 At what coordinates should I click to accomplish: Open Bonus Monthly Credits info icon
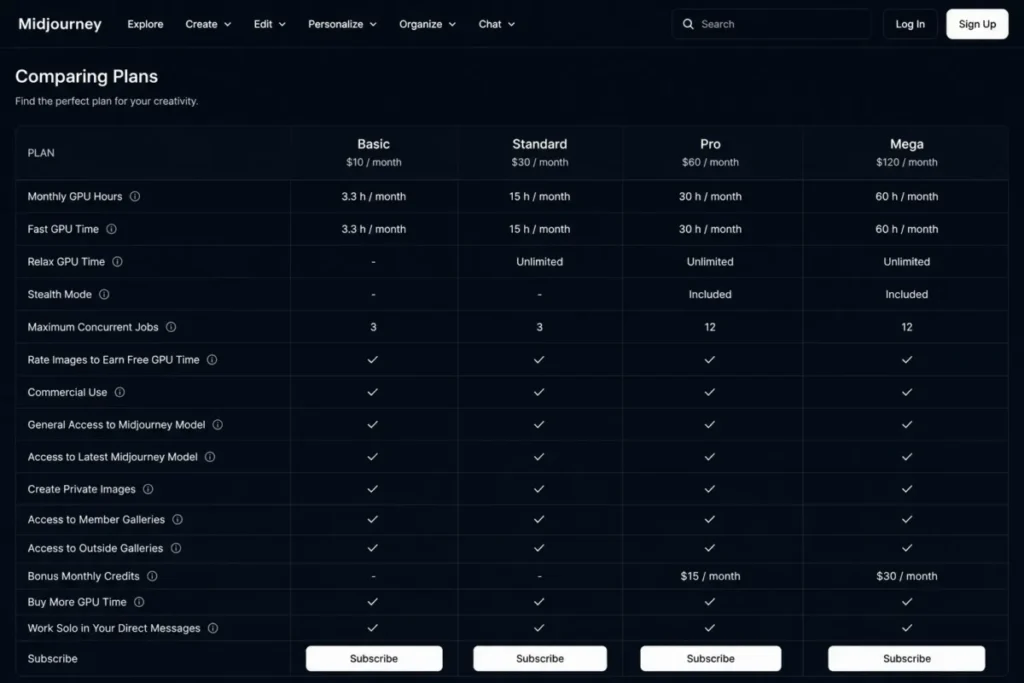[152, 577]
